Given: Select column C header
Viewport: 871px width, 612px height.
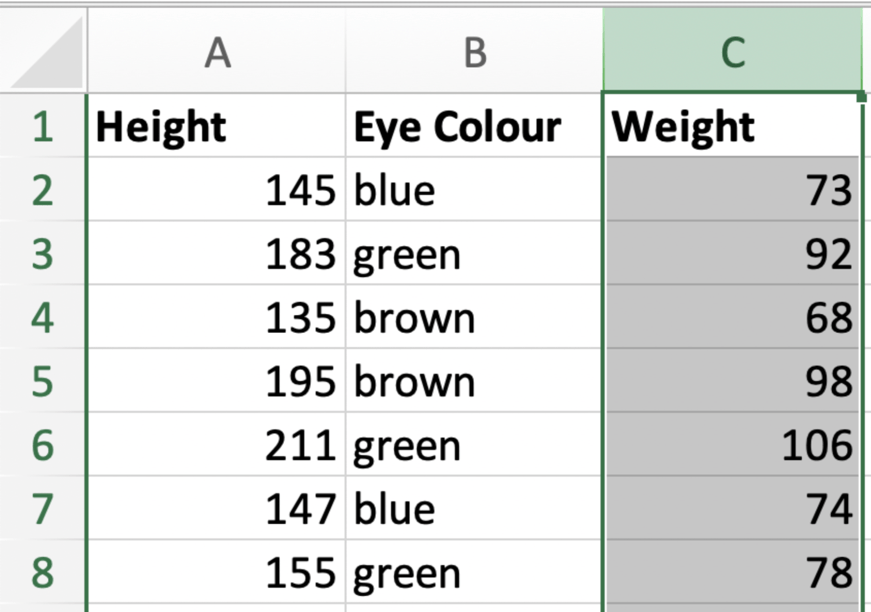Looking at the screenshot, I should coord(733,52).
